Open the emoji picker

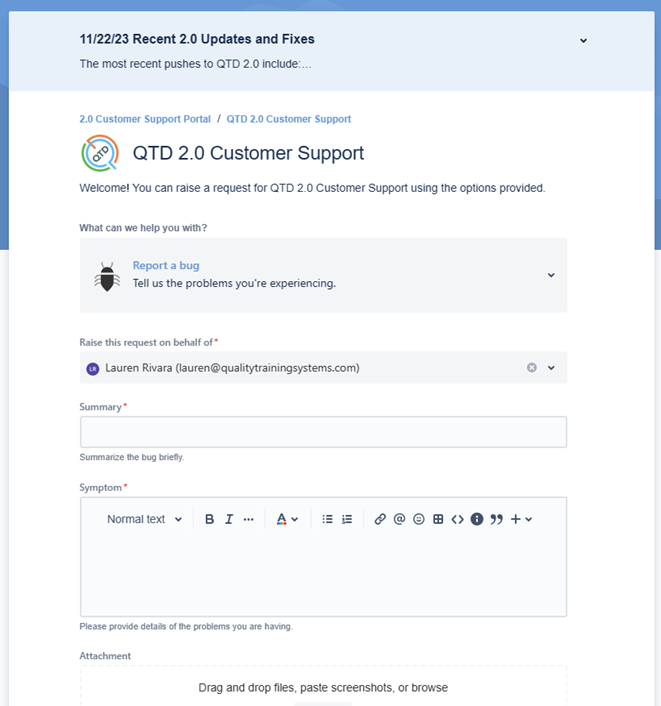pyautogui.click(x=419, y=519)
